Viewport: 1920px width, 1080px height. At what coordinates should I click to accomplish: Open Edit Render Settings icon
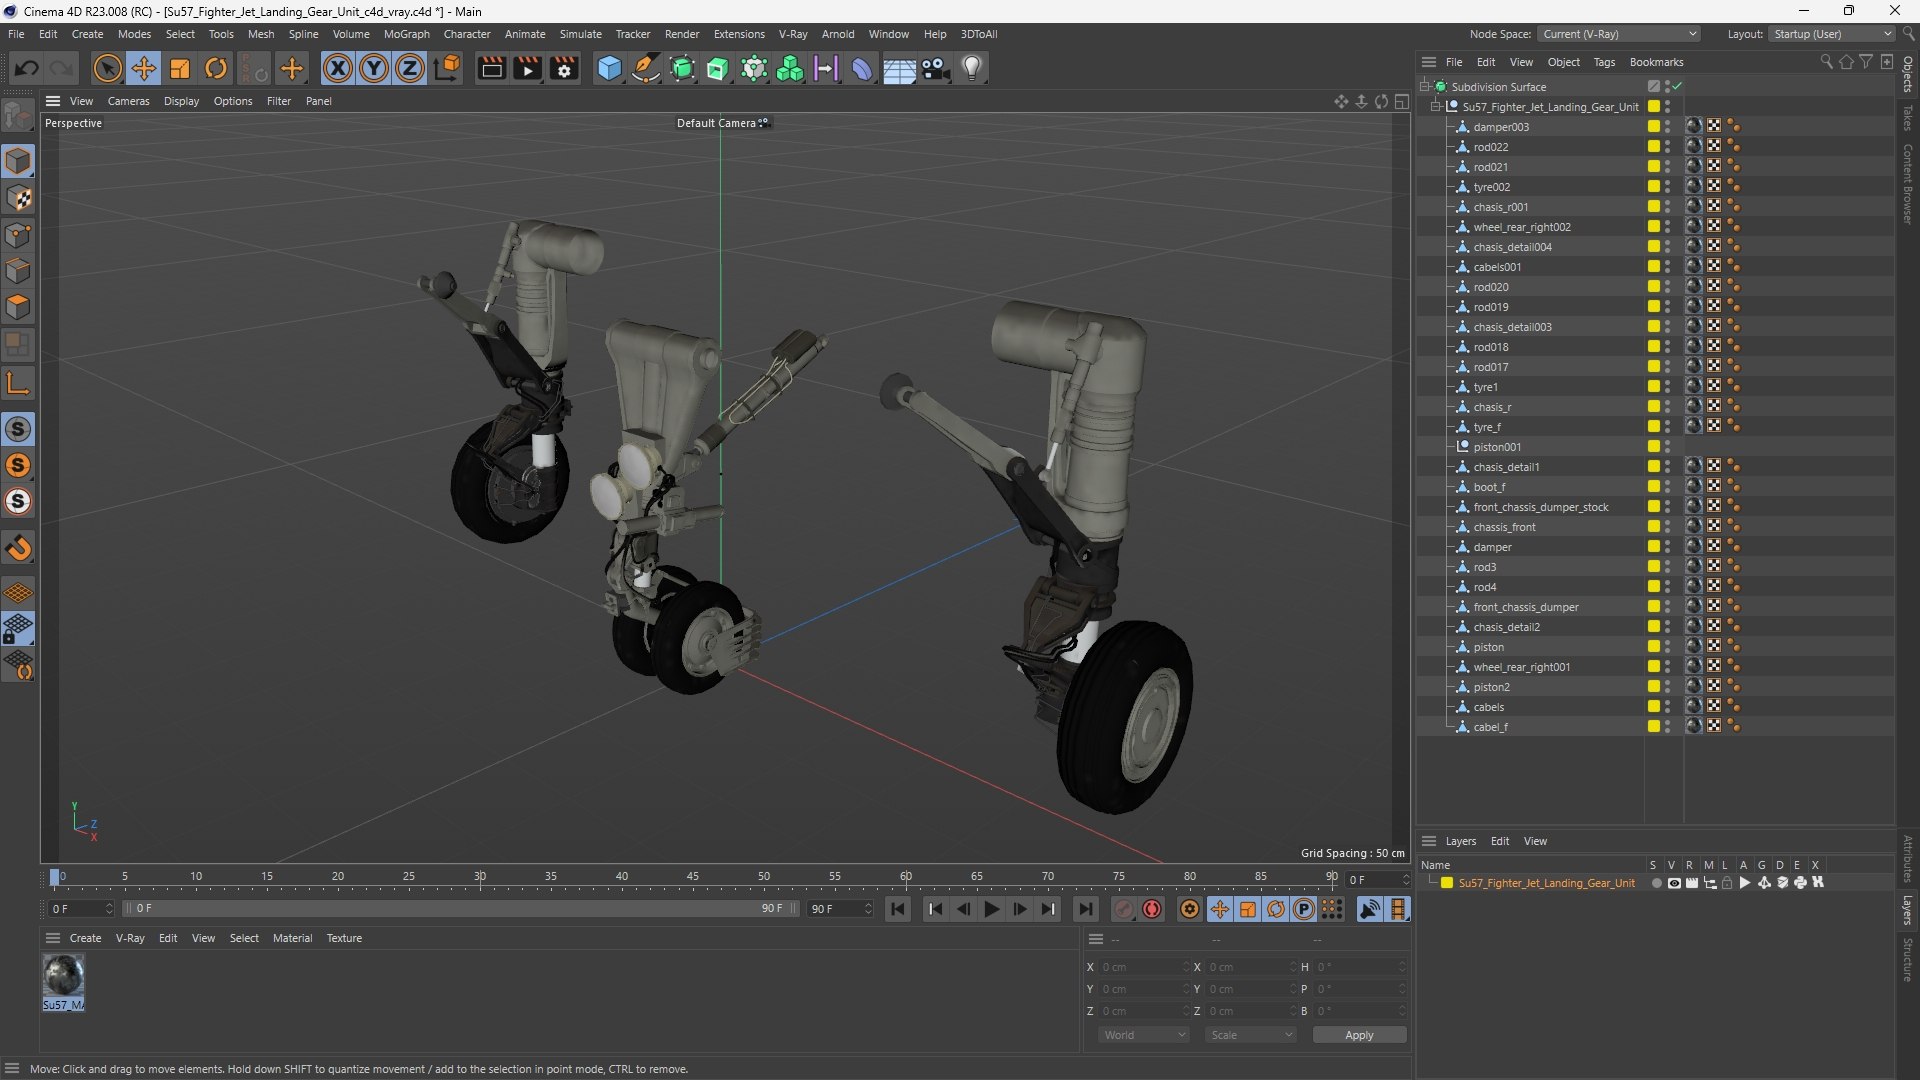coord(564,68)
